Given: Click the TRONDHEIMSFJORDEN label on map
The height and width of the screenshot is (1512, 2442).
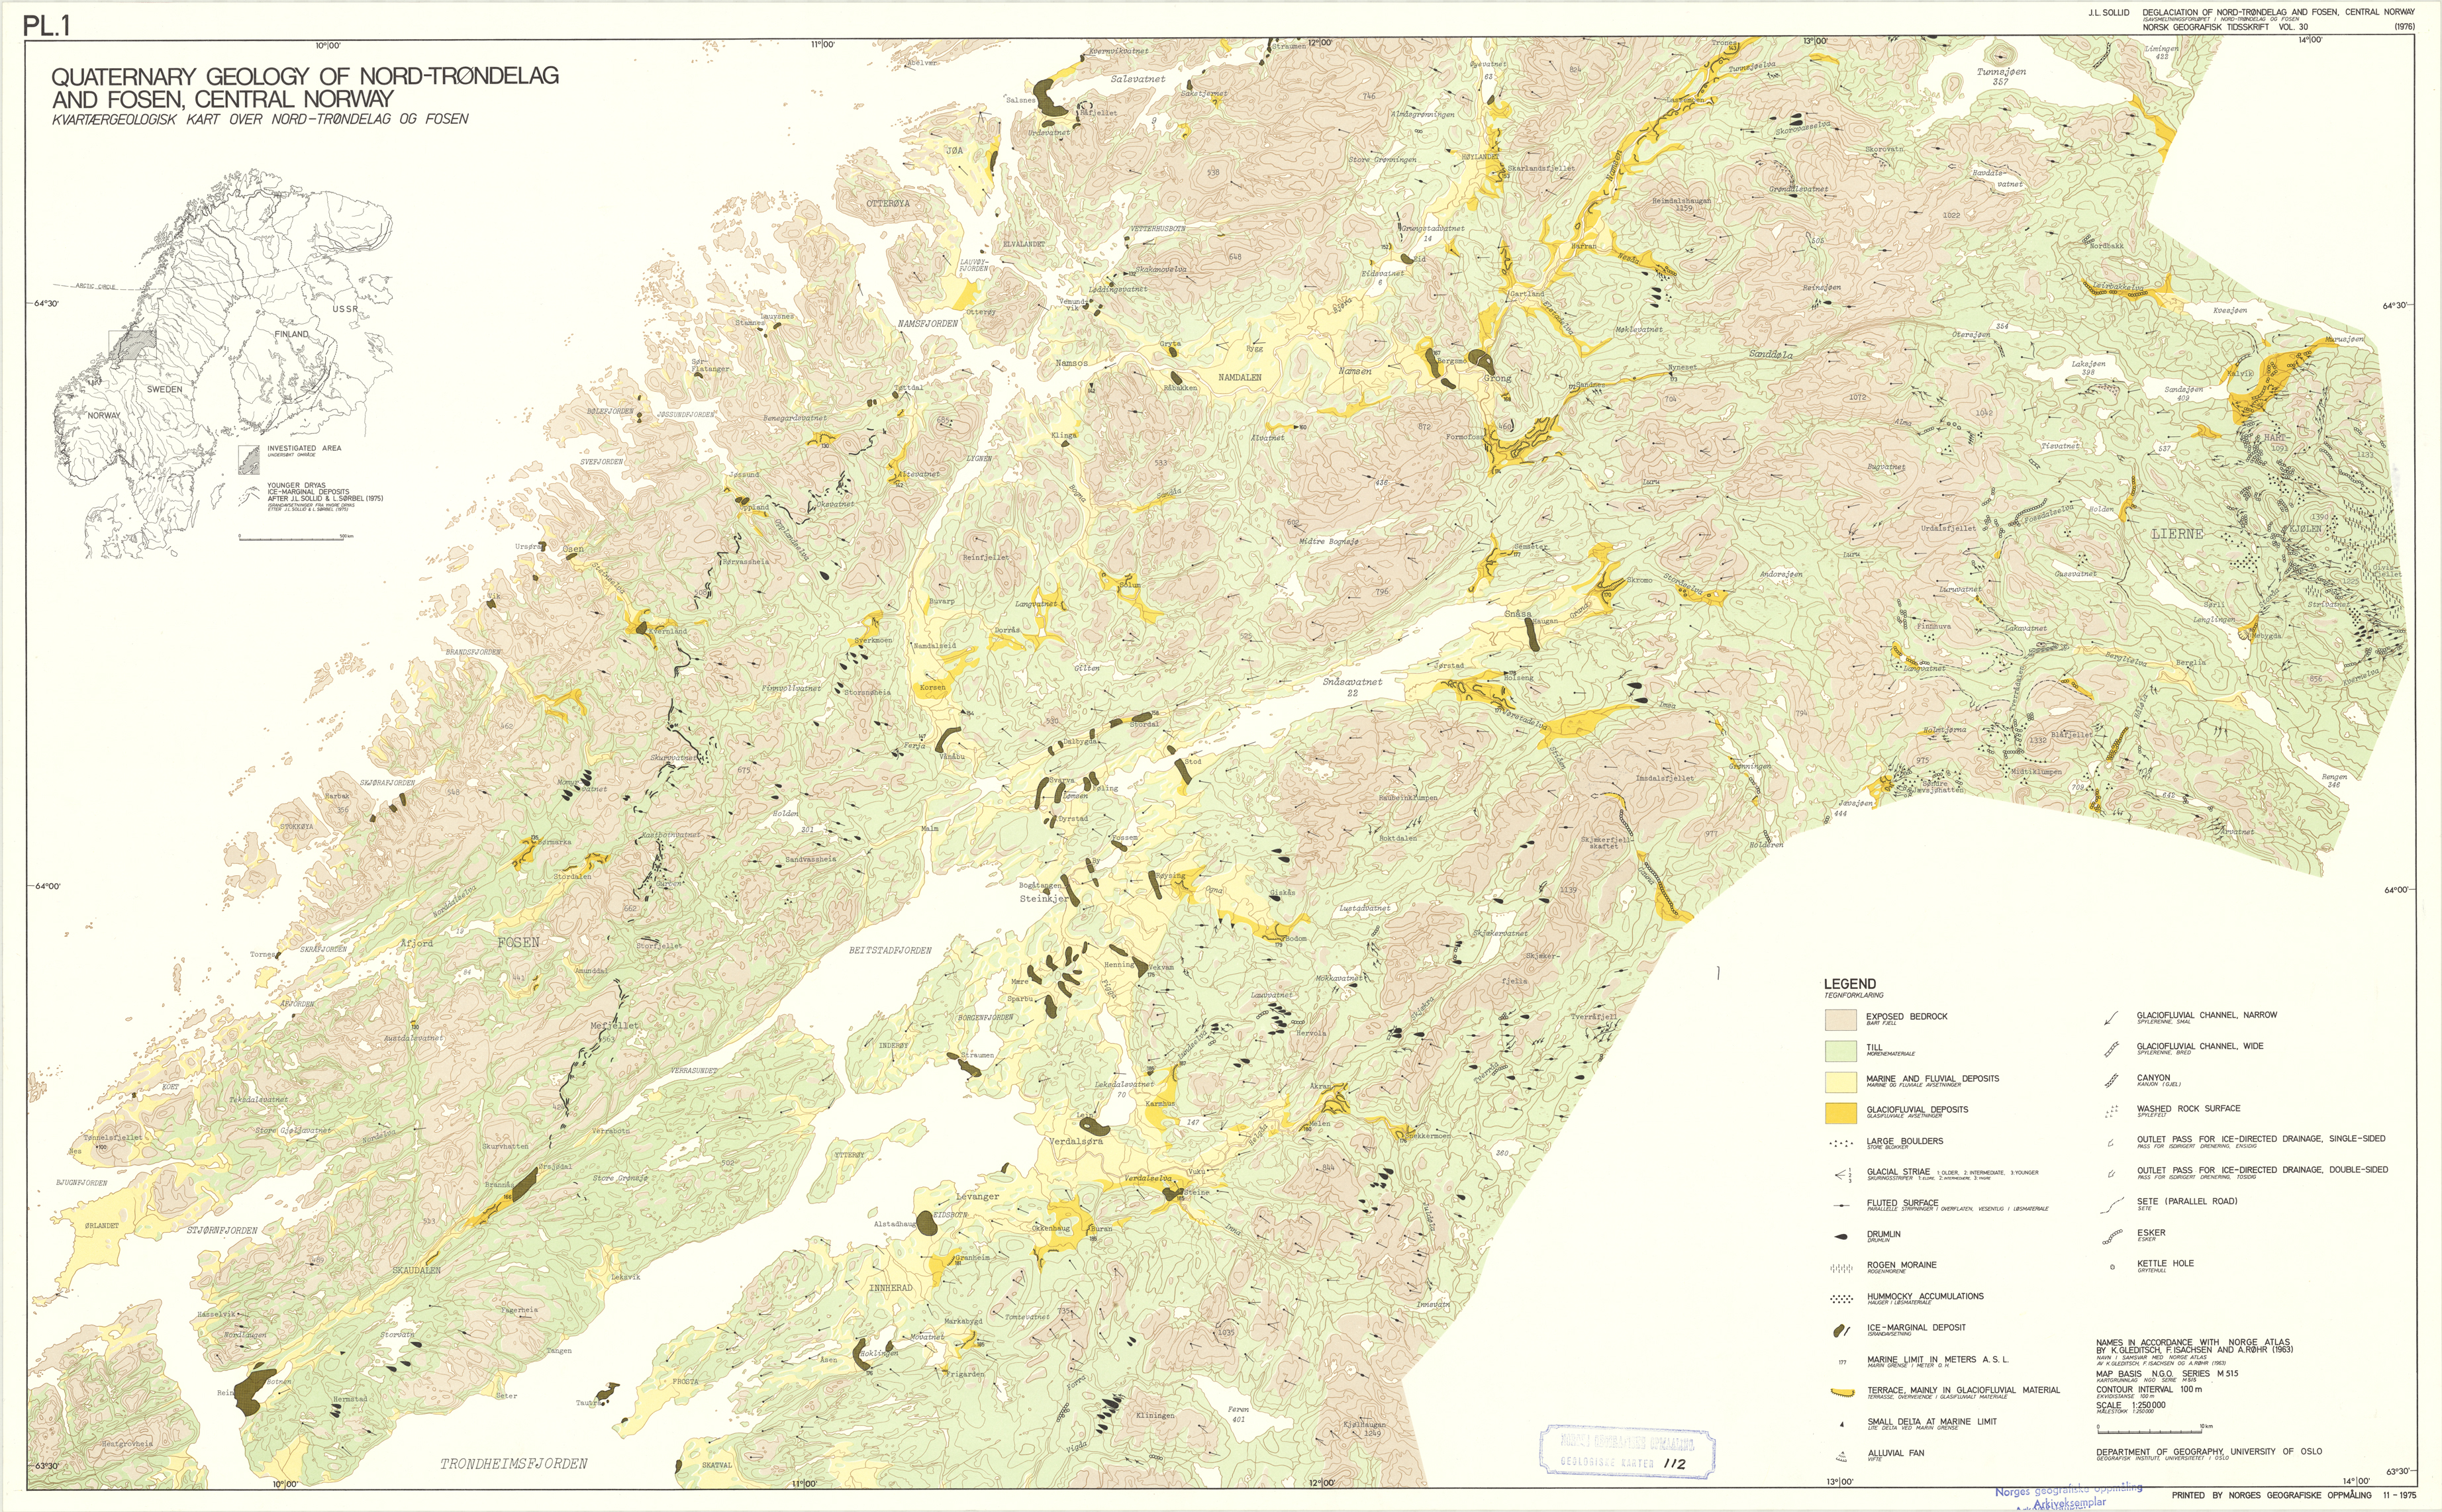Looking at the screenshot, I should [514, 1464].
